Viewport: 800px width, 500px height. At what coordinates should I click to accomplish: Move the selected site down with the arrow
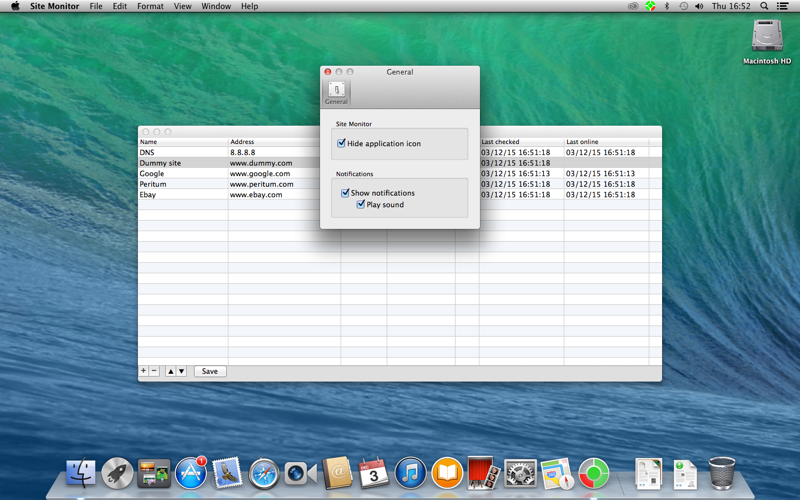182,371
